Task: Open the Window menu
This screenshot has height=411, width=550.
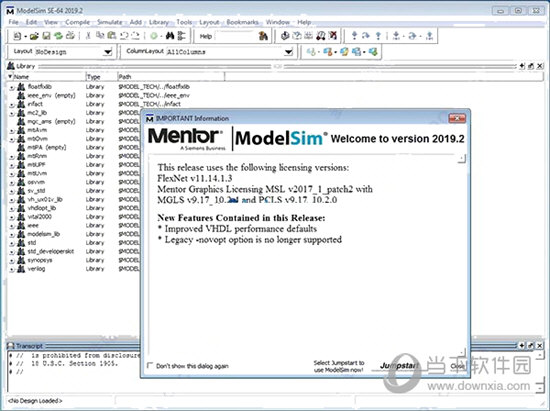Action: point(277,22)
